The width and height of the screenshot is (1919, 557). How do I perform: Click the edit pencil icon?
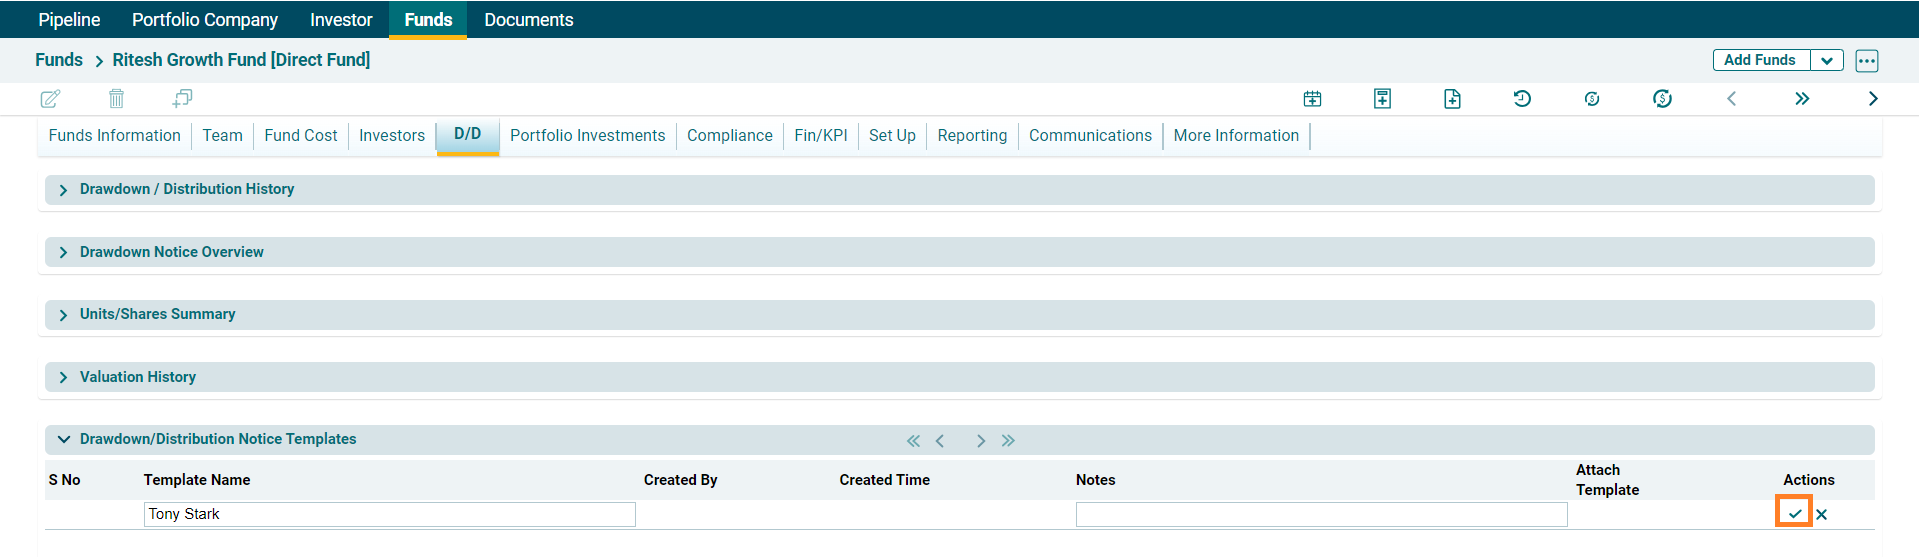coord(50,98)
